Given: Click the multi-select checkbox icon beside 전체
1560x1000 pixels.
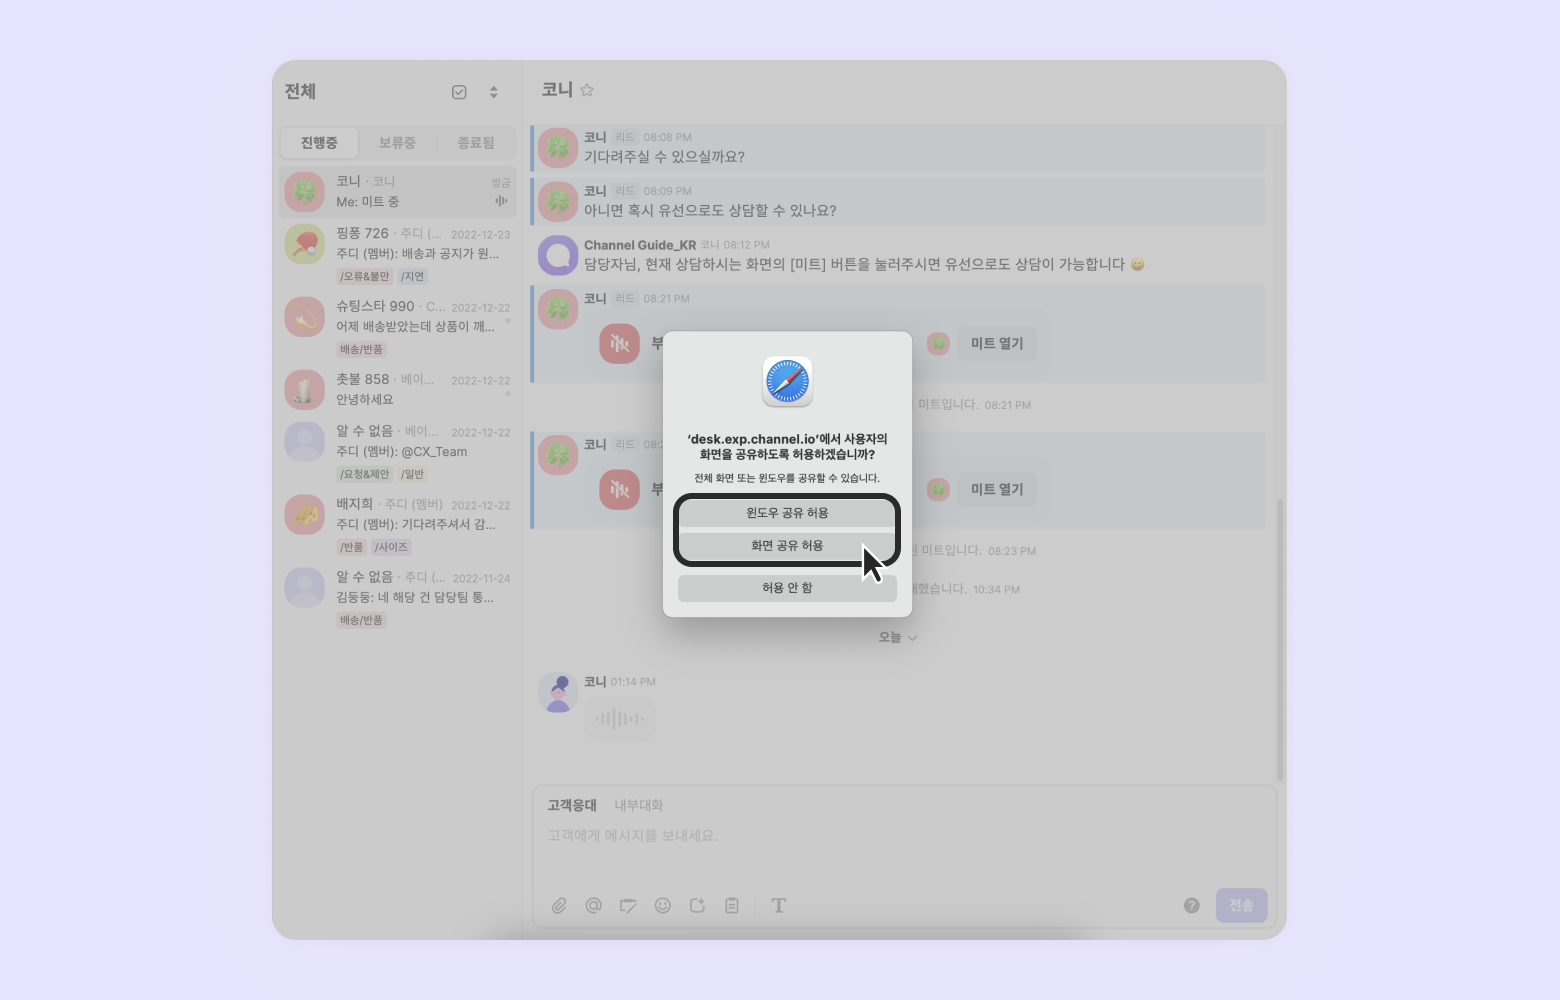Looking at the screenshot, I should [x=459, y=92].
